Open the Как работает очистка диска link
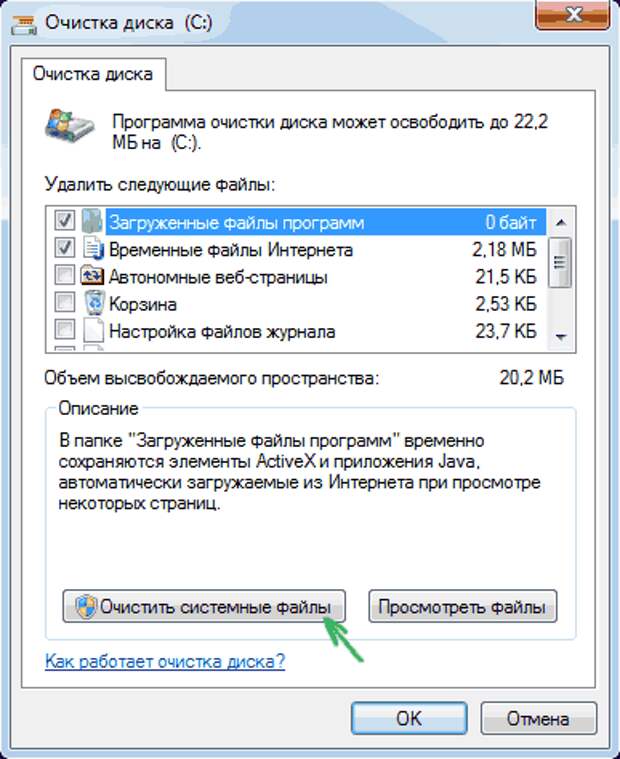This screenshot has width=620, height=759. point(165,661)
